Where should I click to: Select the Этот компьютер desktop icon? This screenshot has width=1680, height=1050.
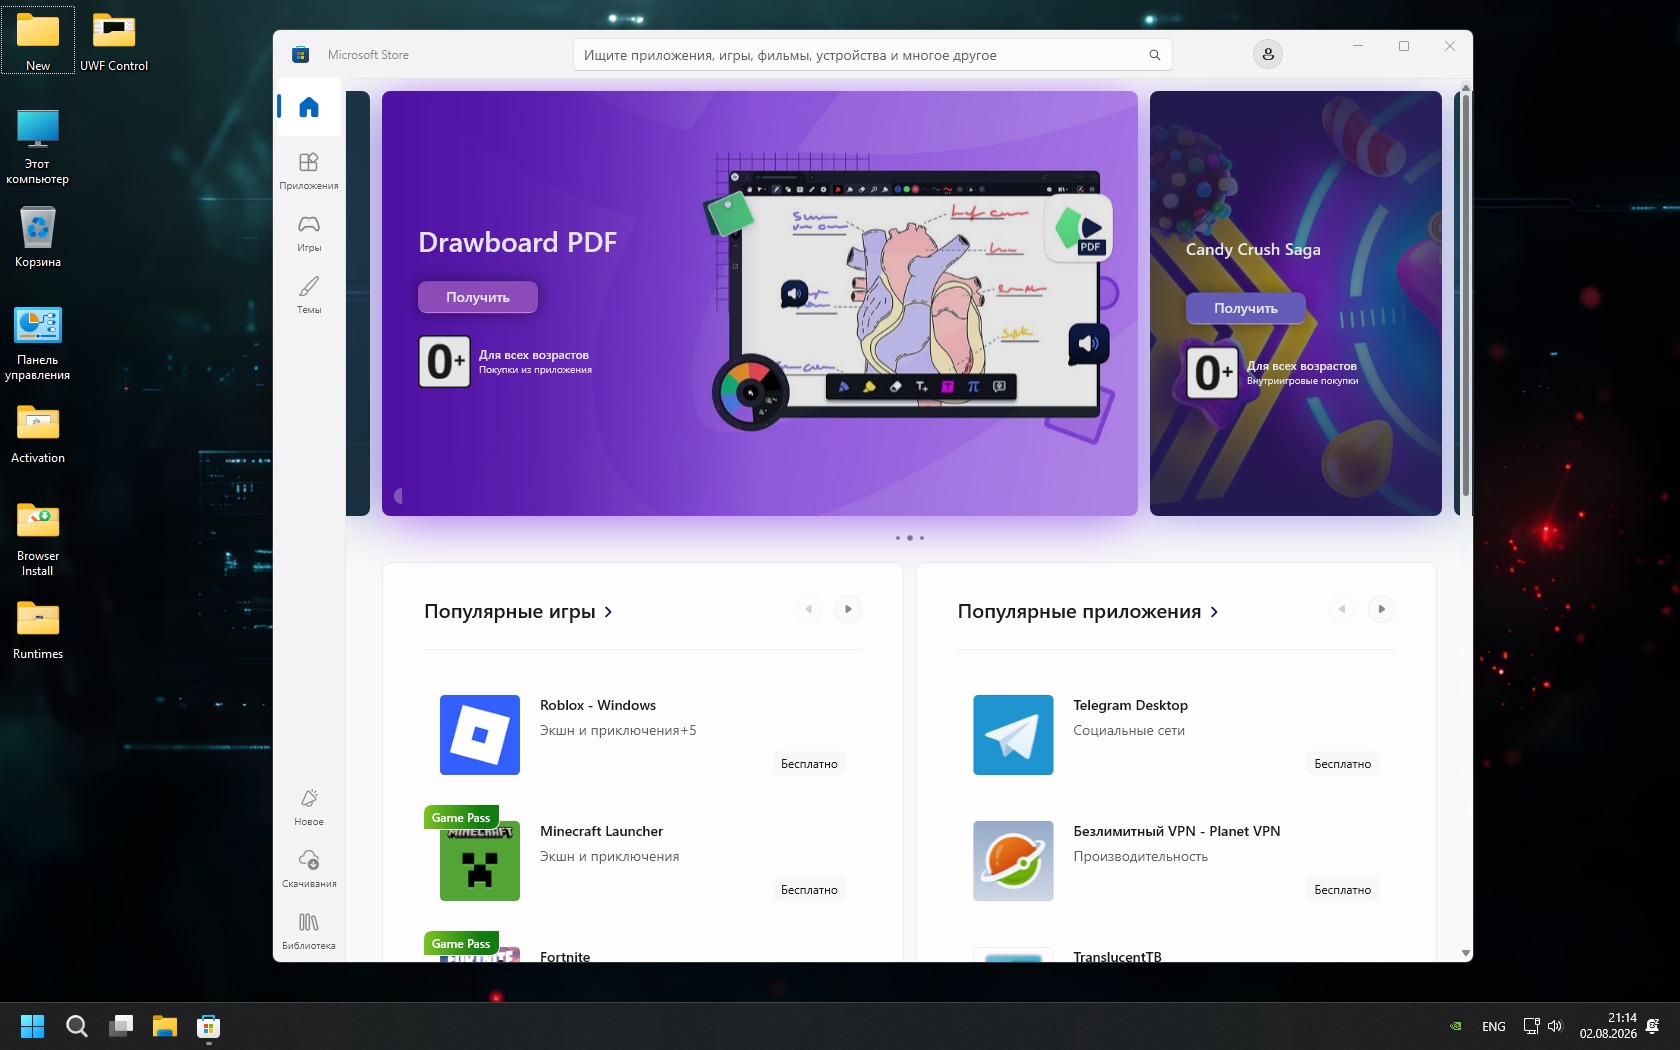click(38, 146)
